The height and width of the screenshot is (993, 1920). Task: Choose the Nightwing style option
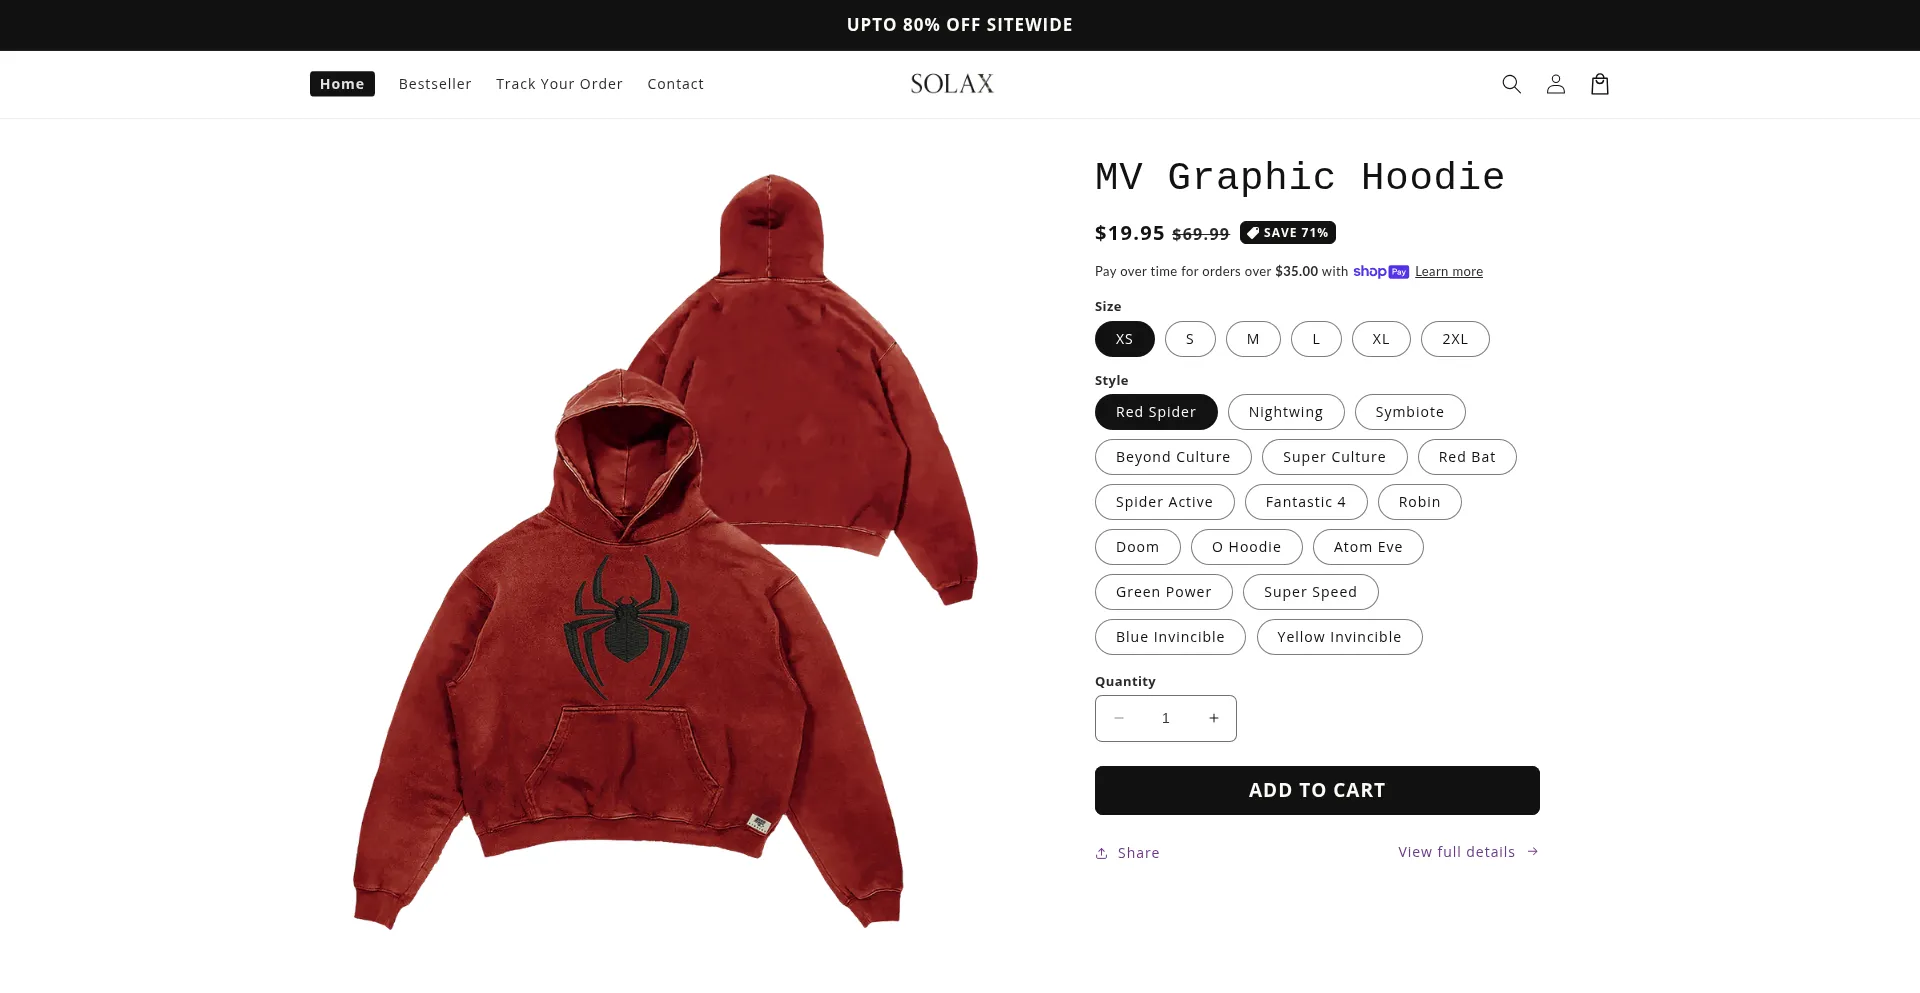(1285, 412)
